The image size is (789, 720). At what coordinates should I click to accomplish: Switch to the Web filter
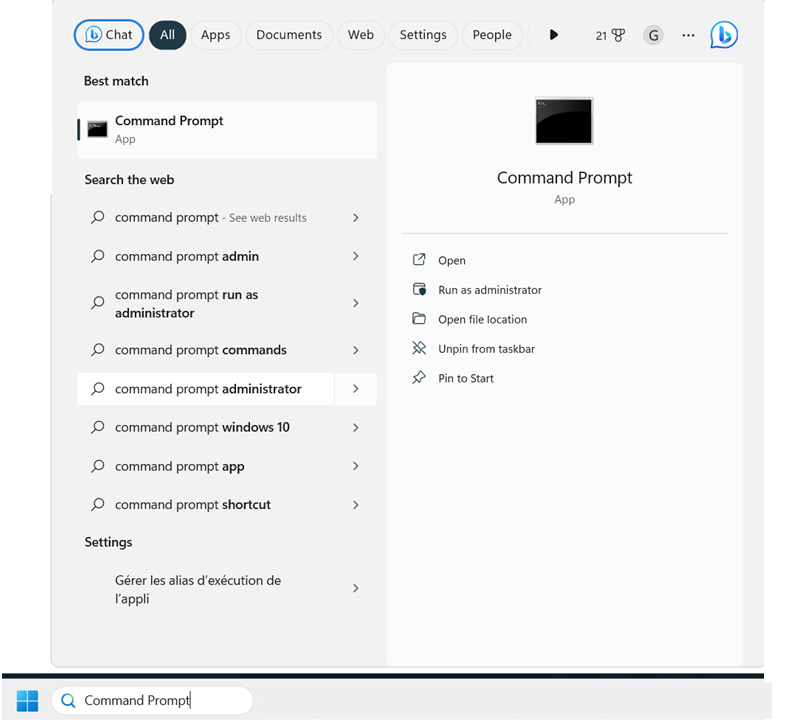361,35
